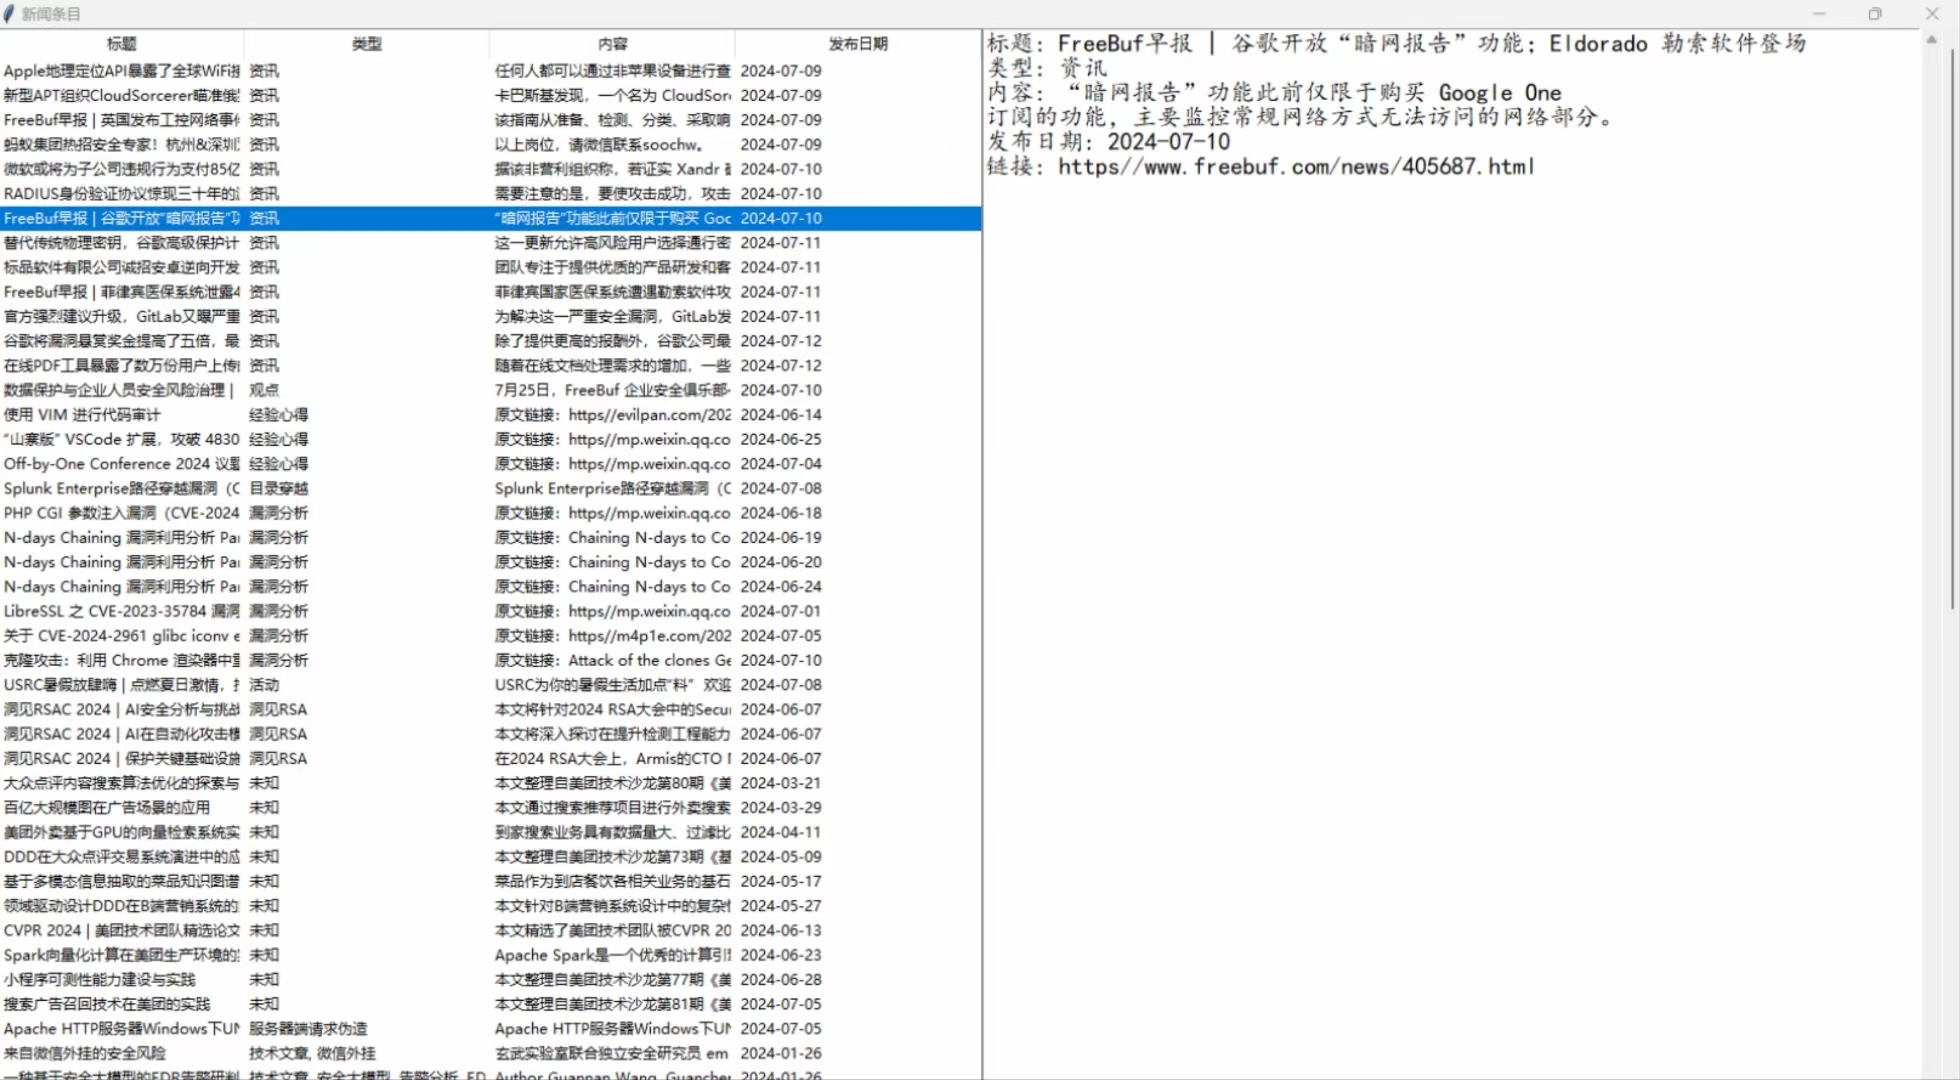1960x1080 pixels.
Task: Select row '洞见RSAC 2024 | 保护关键基础设施'
Action: (x=490, y=758)
